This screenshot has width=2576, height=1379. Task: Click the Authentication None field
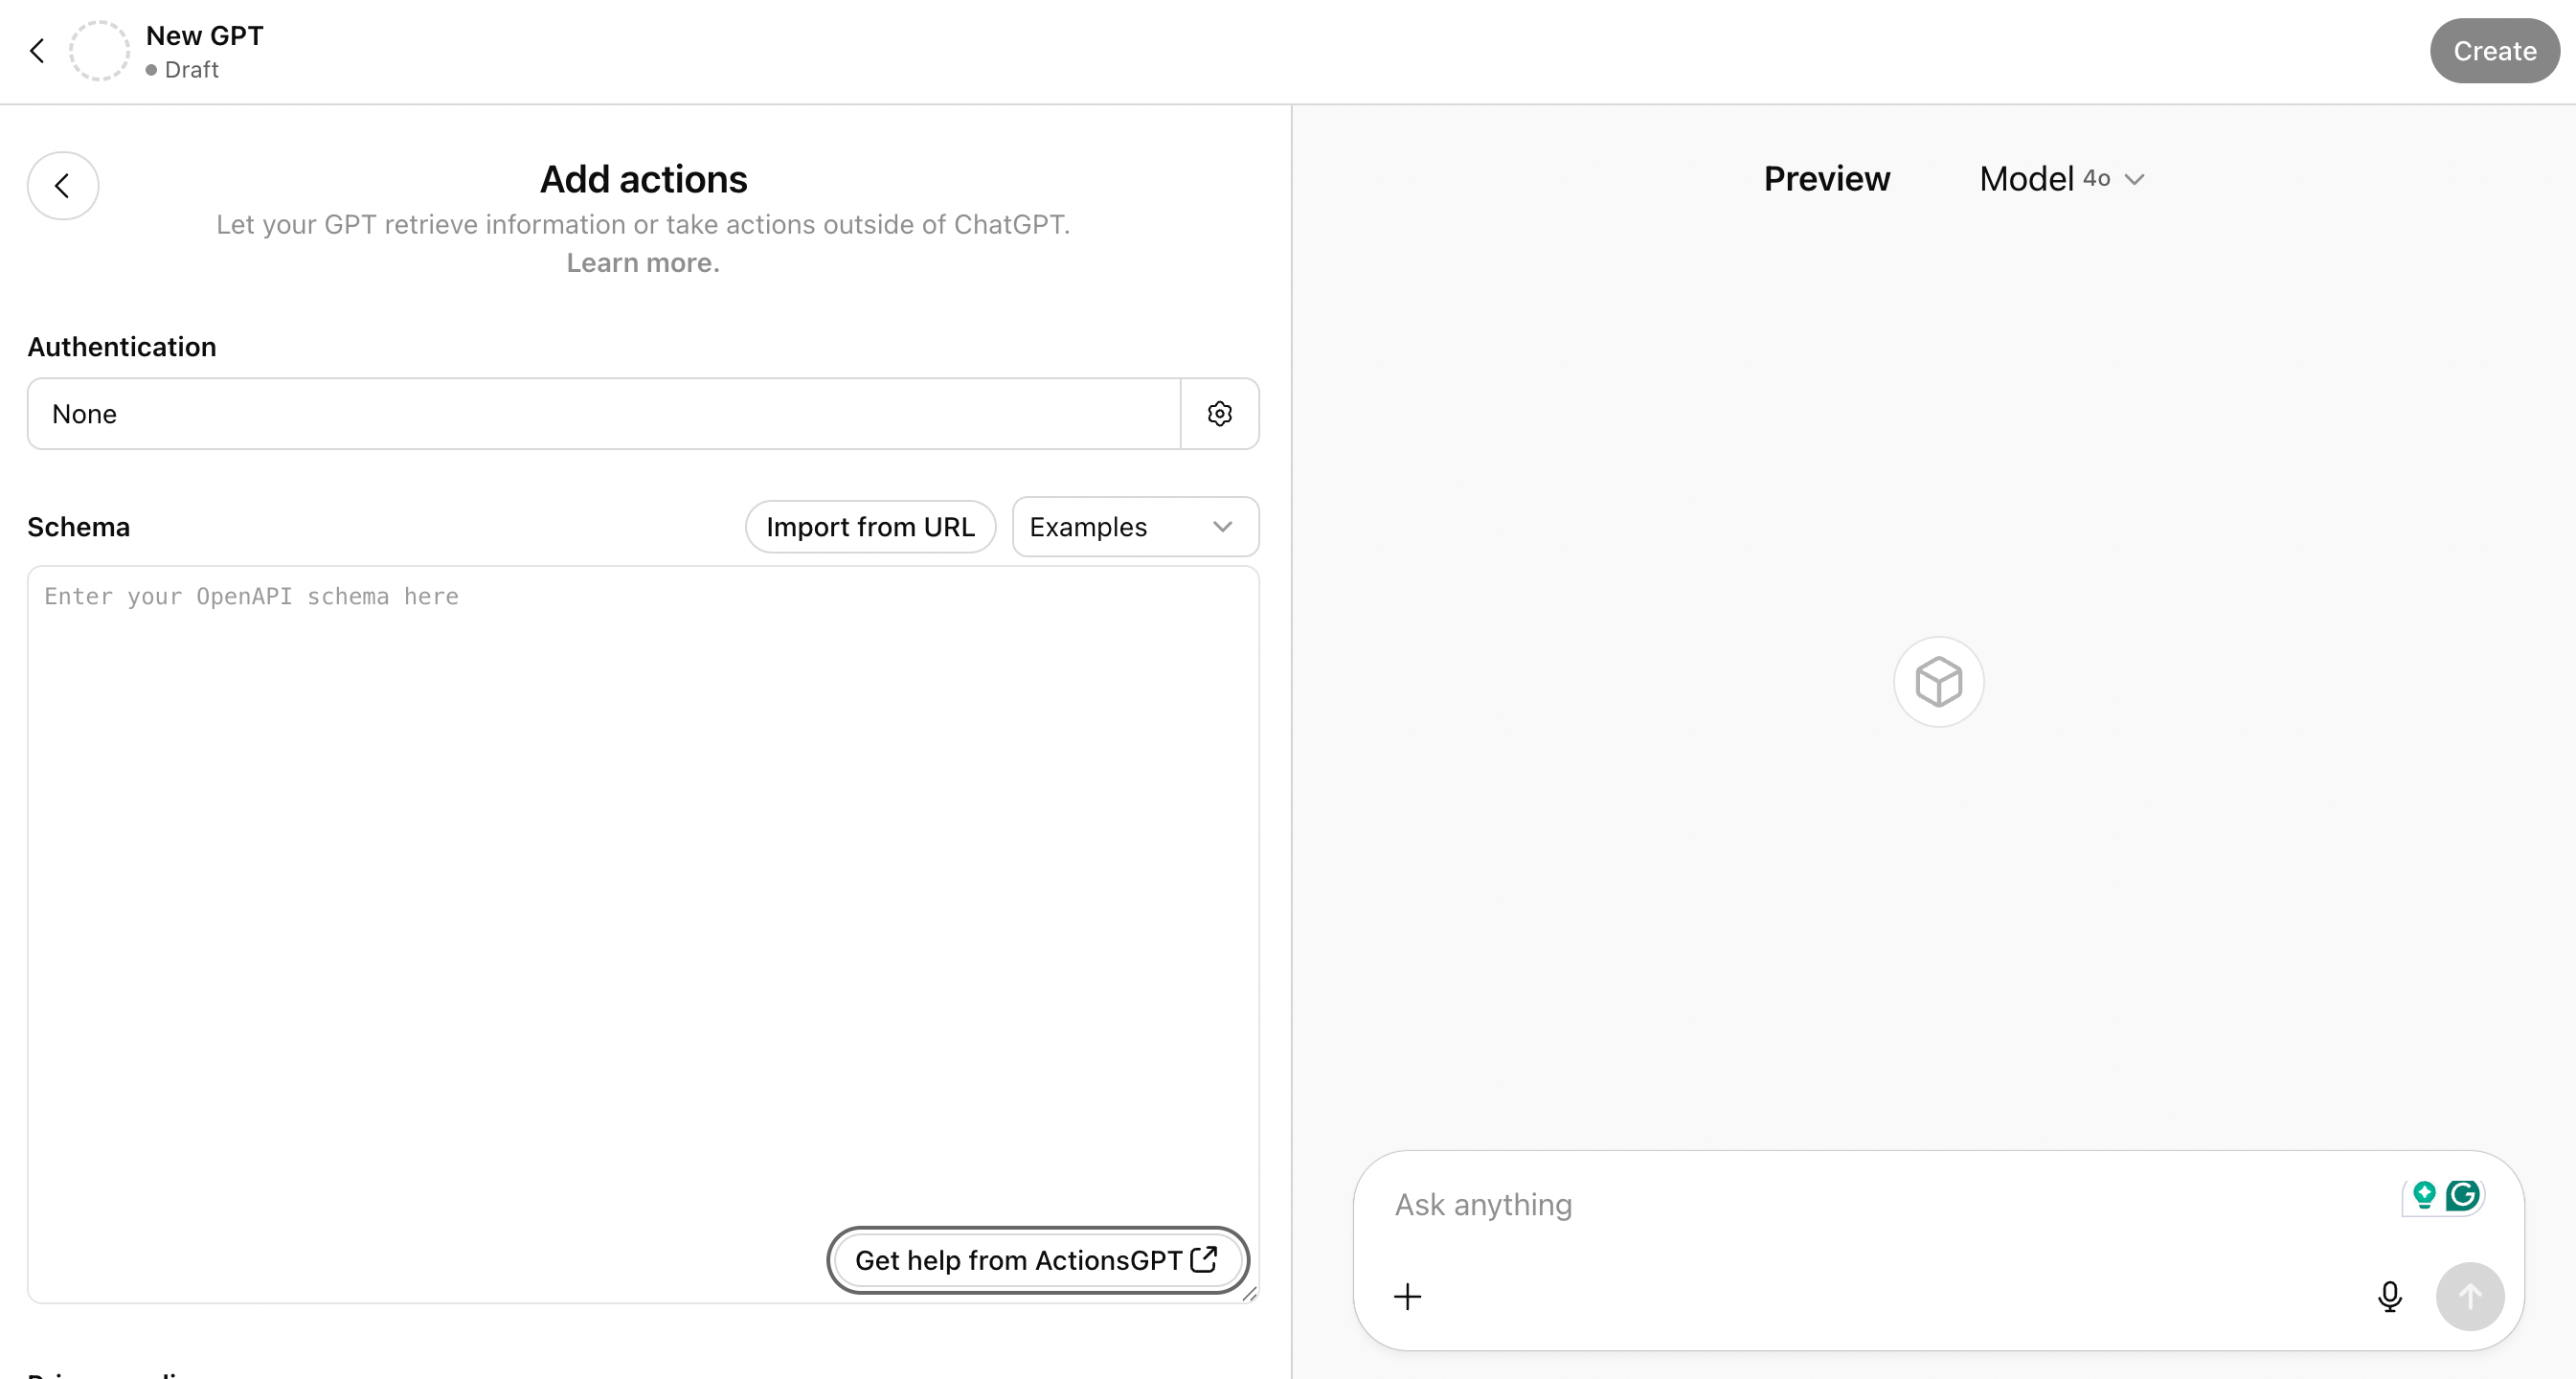click(x=604, y=414)
